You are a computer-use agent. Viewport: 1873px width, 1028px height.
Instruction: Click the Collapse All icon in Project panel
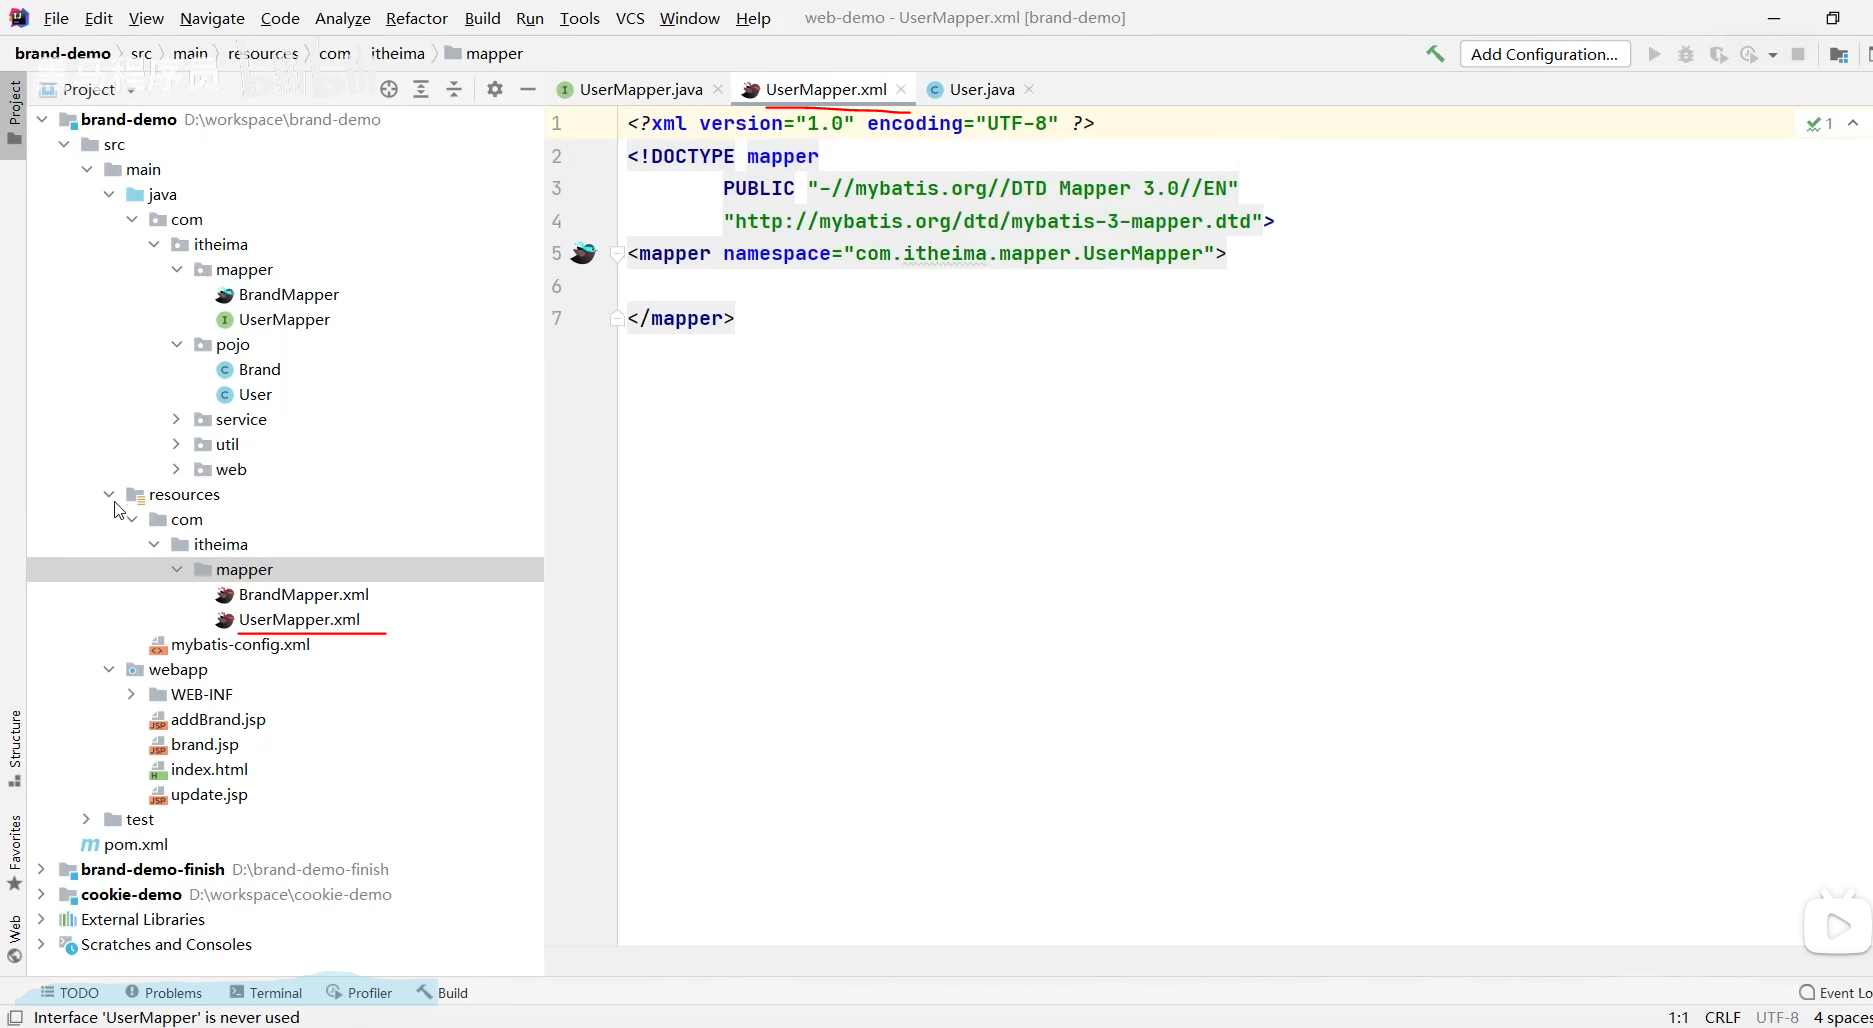tap(454, 89)
